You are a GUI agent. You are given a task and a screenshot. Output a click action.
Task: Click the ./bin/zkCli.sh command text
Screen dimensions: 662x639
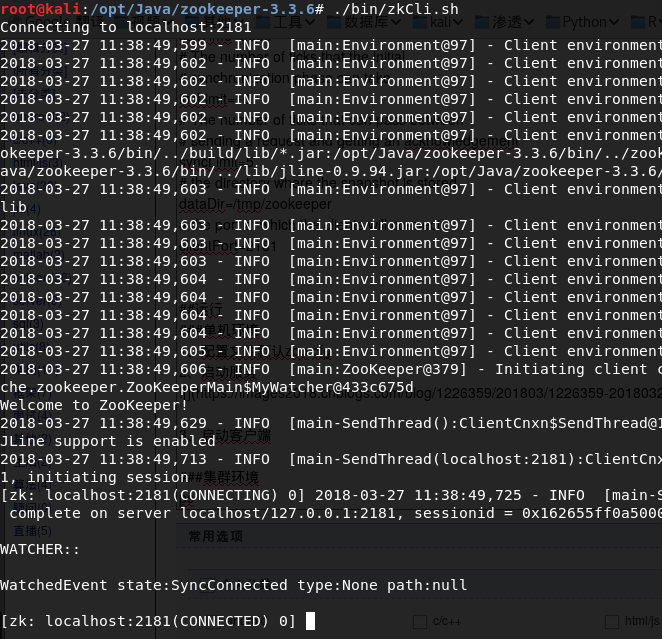click(396, 9)
